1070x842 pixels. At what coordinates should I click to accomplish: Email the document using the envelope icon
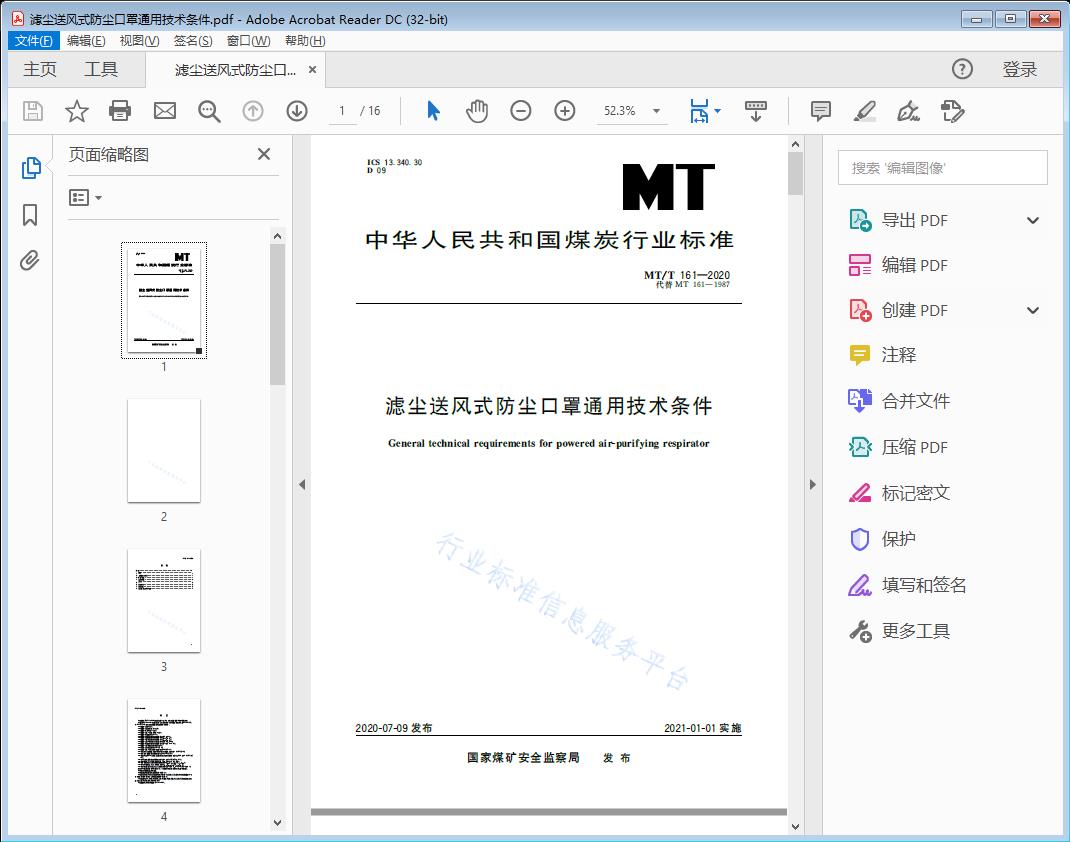coord(164,111)
